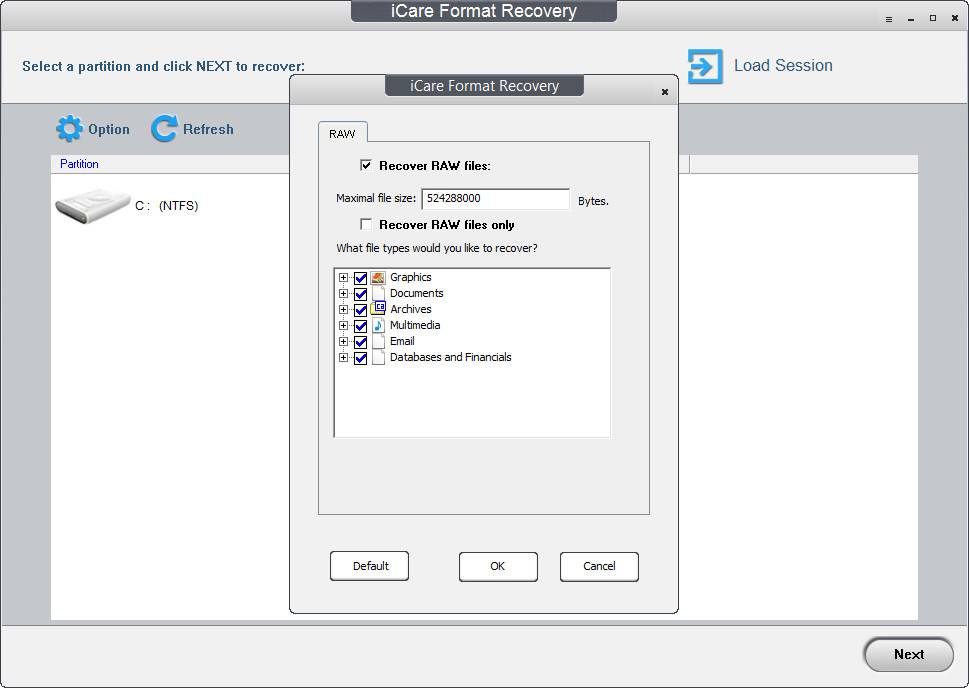The image size is (969, 688).
Task: Click the Multimedia music note icon
Action: pos(378,325)
